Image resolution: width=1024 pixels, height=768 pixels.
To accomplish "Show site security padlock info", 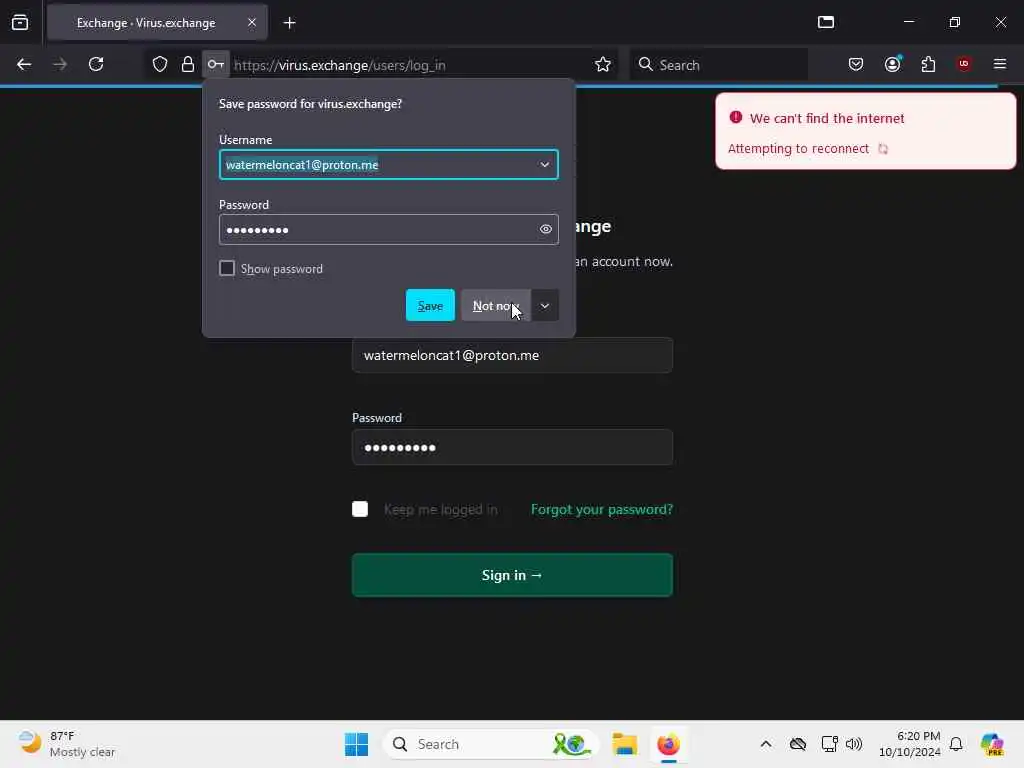I will pos(187,64).
